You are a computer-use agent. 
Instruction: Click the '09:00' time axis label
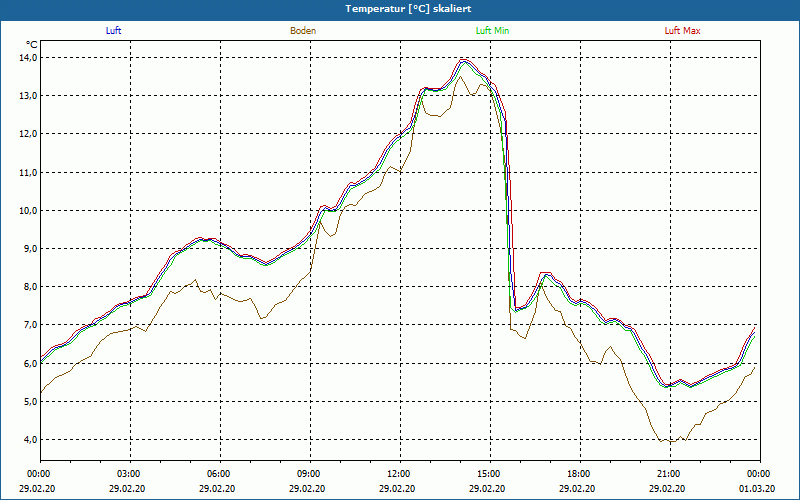tap(310, 474)
